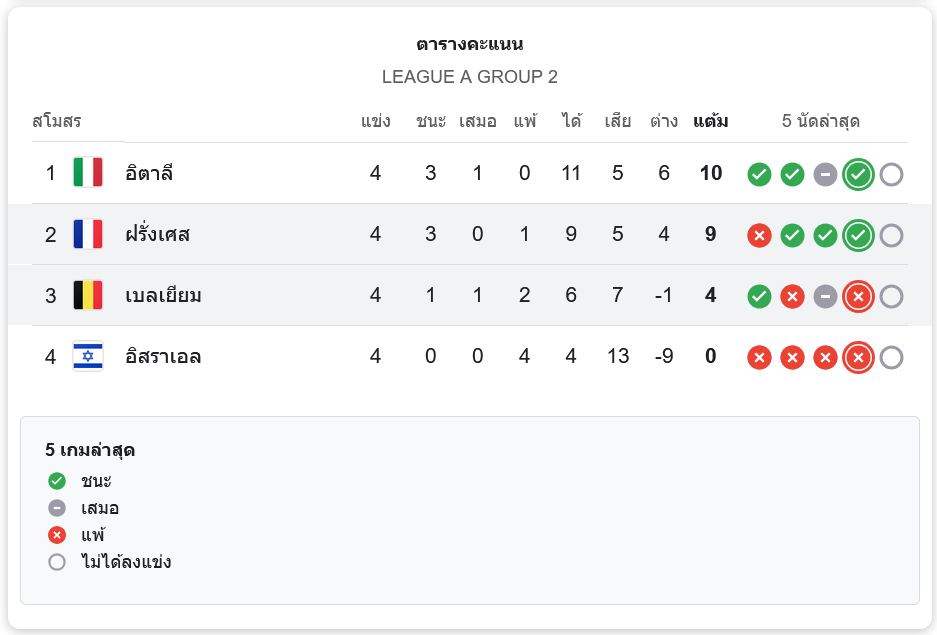Click Italy's highlighted latest win icon
Viewport: 937px width, 635px height.
click(858, 174)
